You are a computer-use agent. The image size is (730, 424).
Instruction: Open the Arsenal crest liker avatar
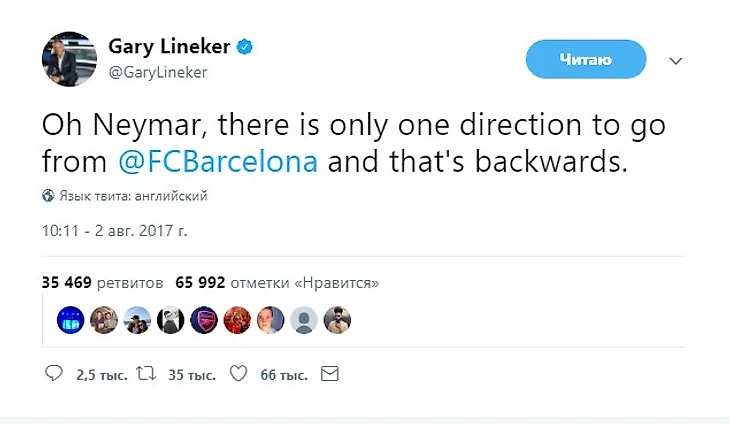204,319
